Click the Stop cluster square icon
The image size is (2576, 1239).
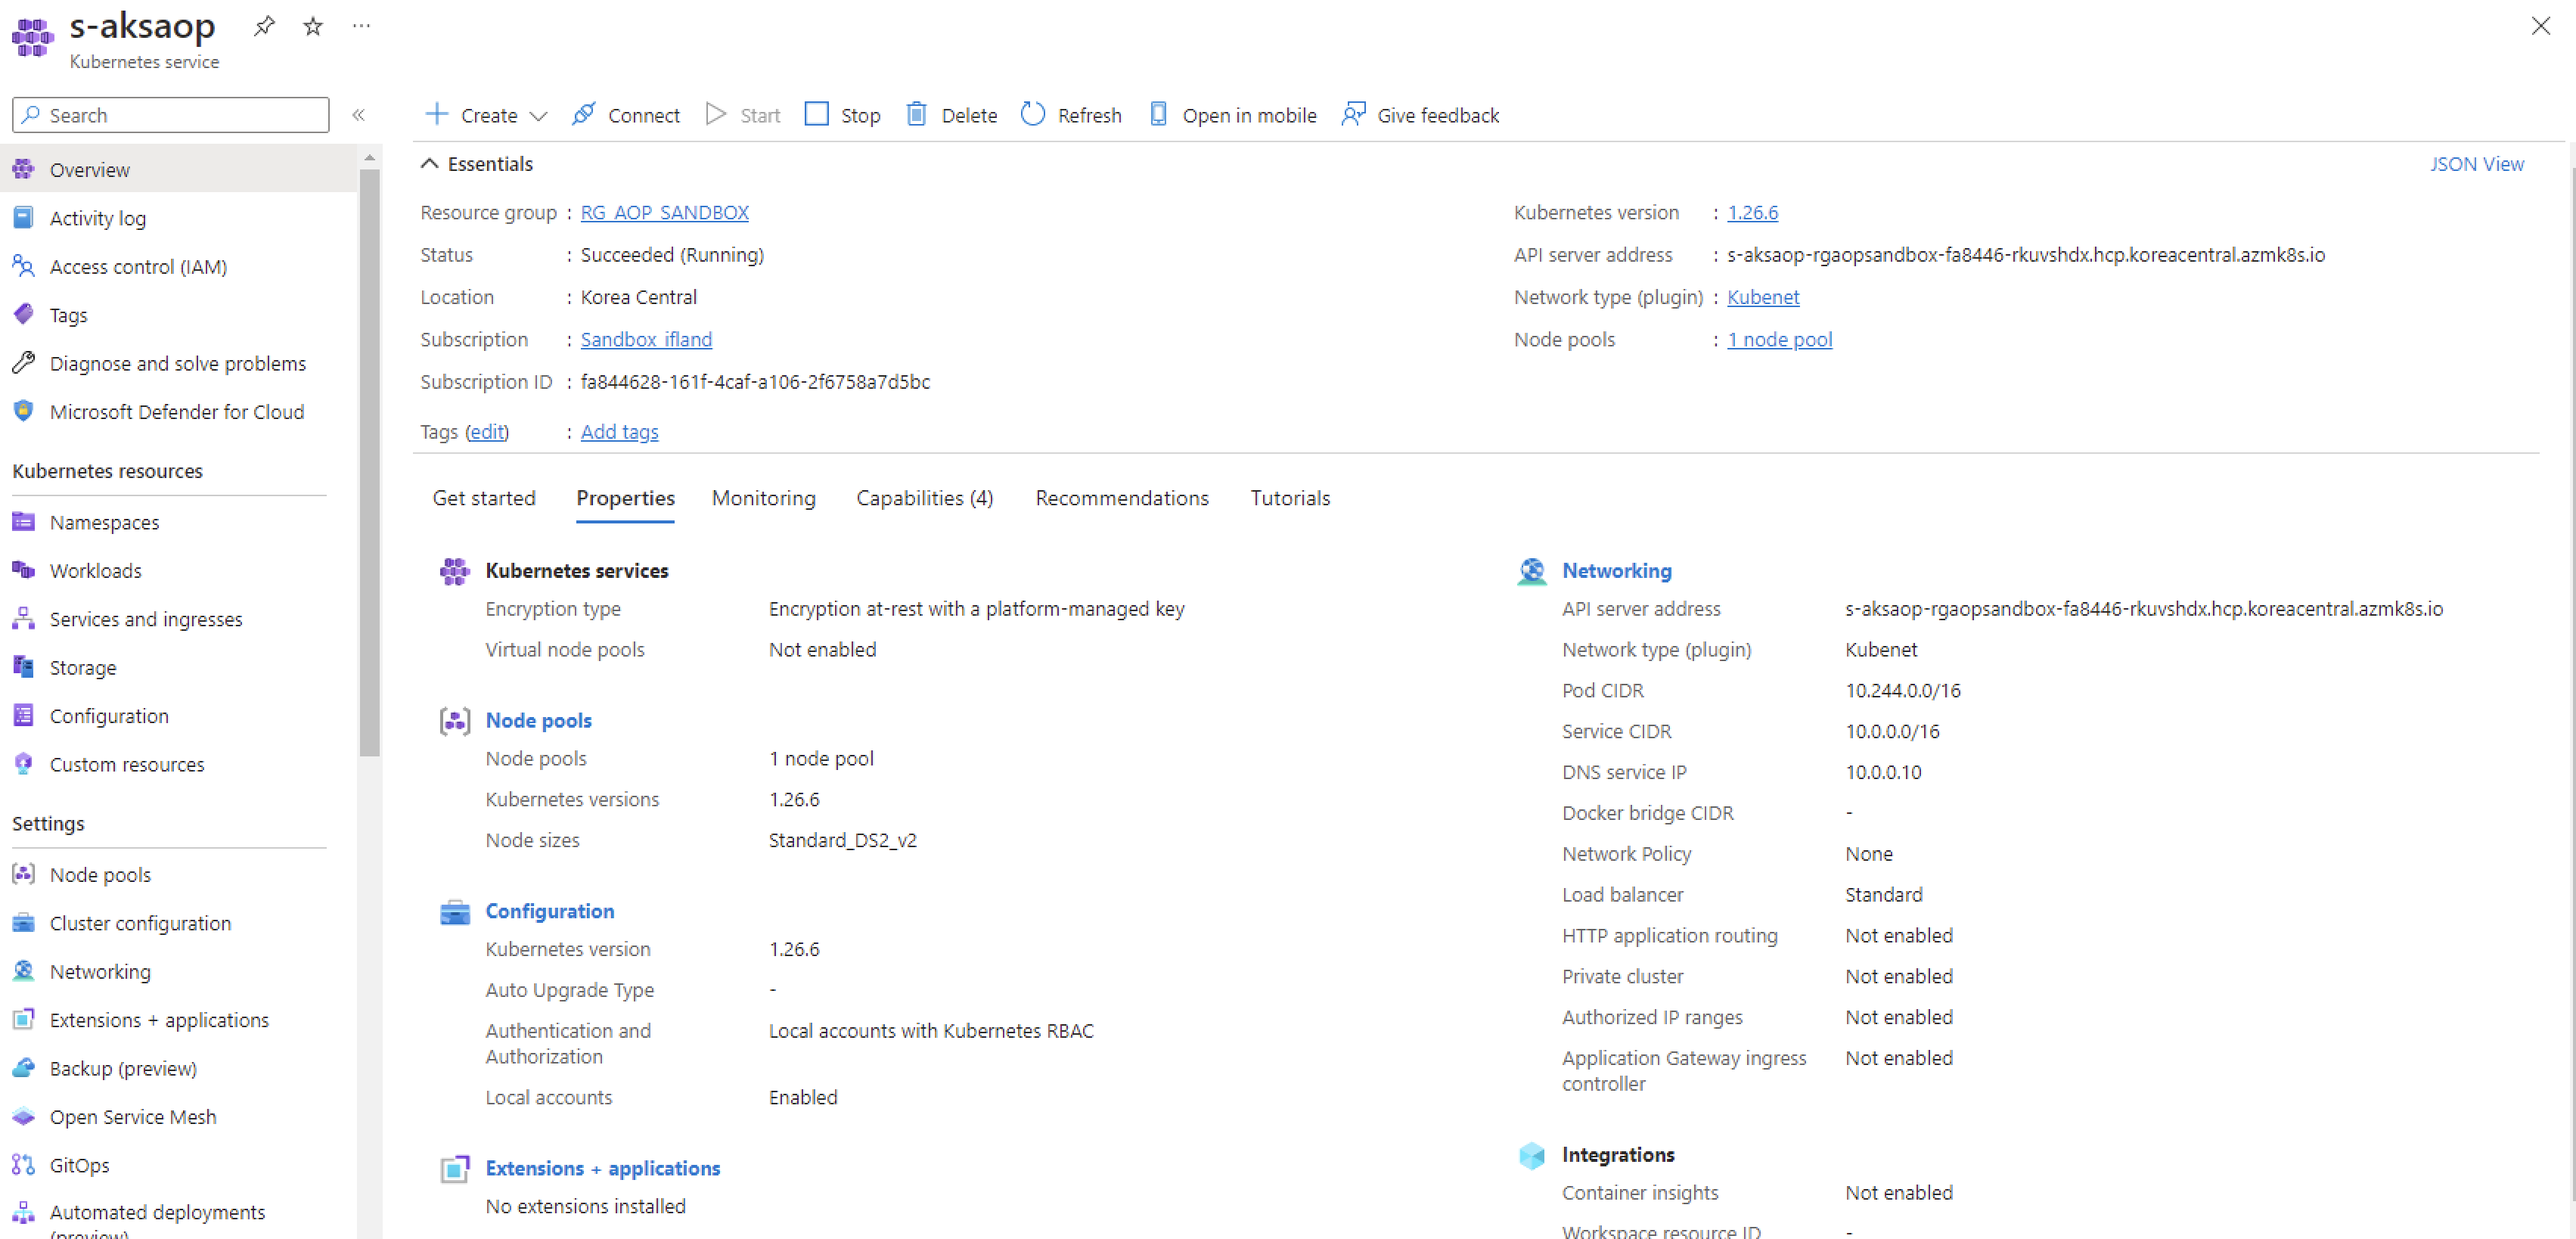[817, 114]
